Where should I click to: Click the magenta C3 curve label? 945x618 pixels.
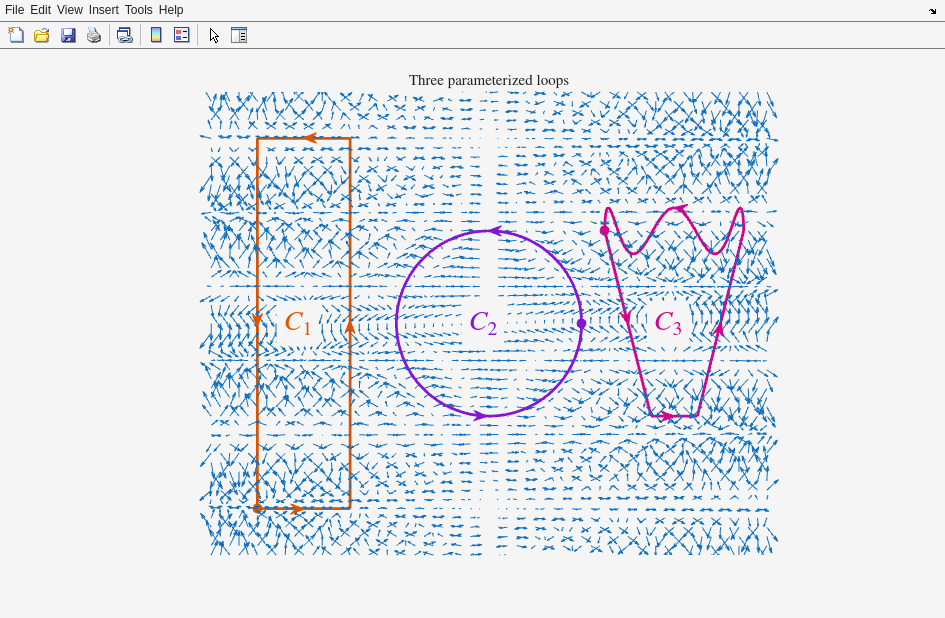tap(668, 323)
